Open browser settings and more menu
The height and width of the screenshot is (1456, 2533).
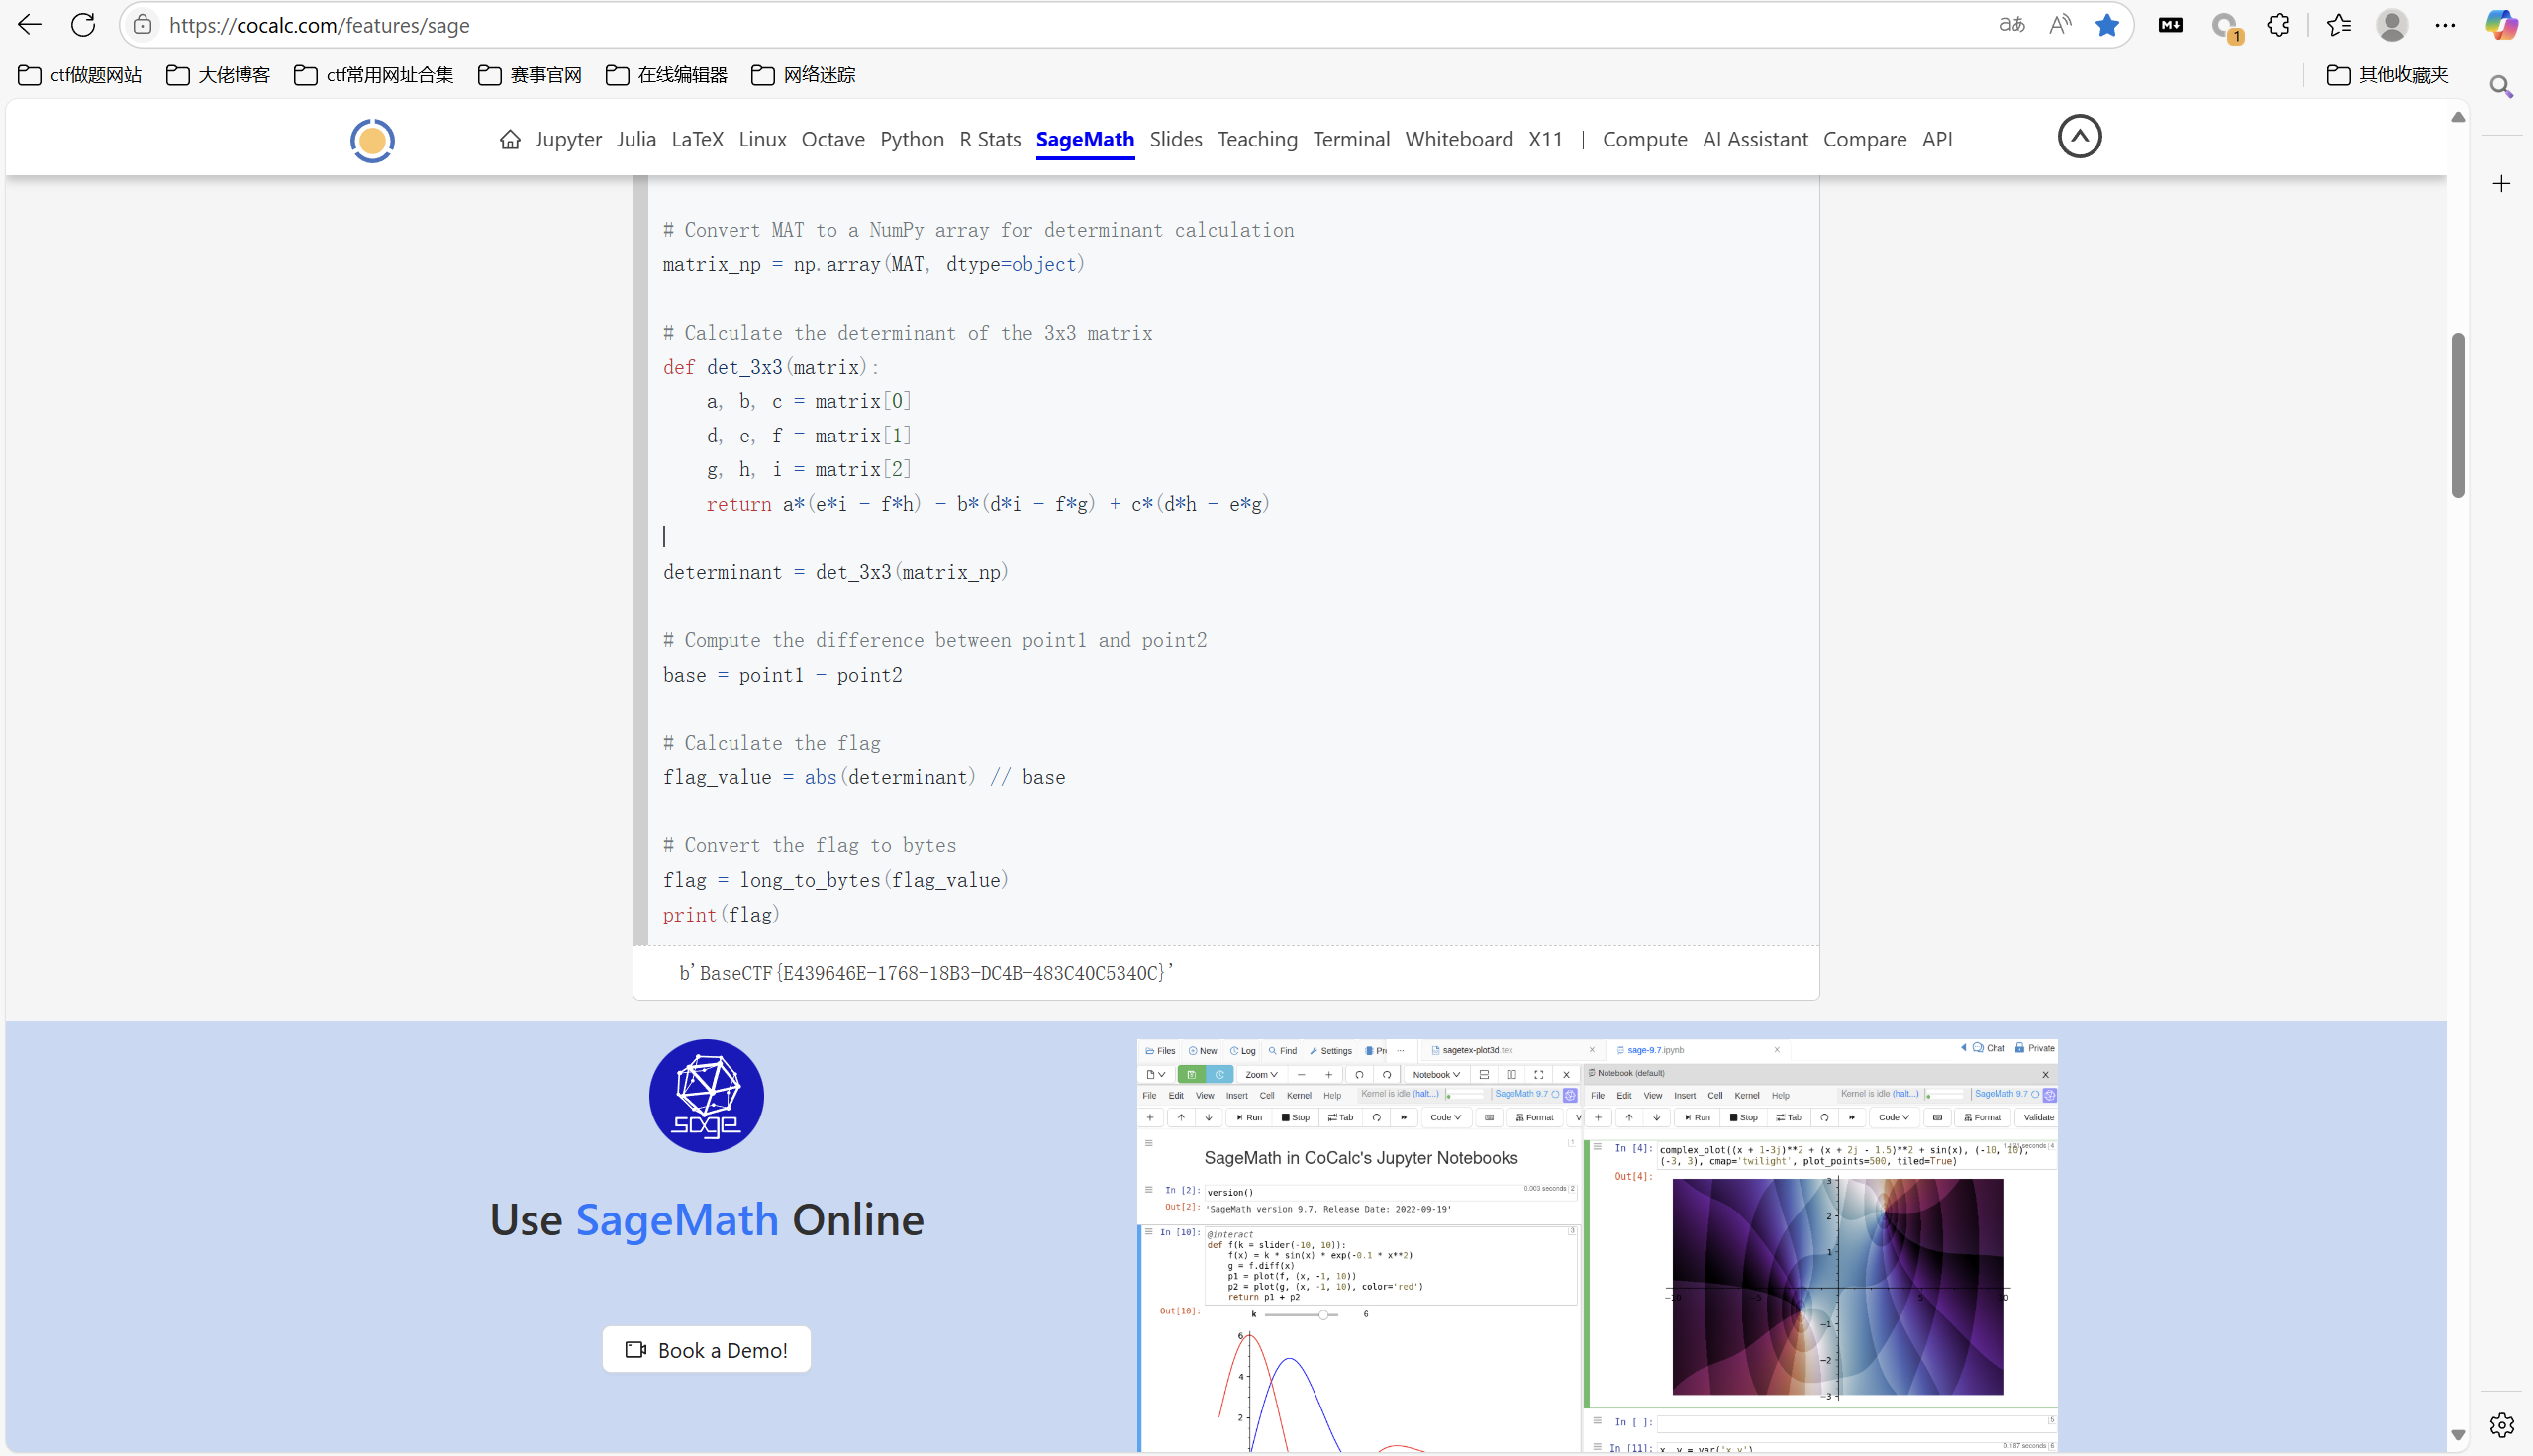click(x=2445, y=25)
